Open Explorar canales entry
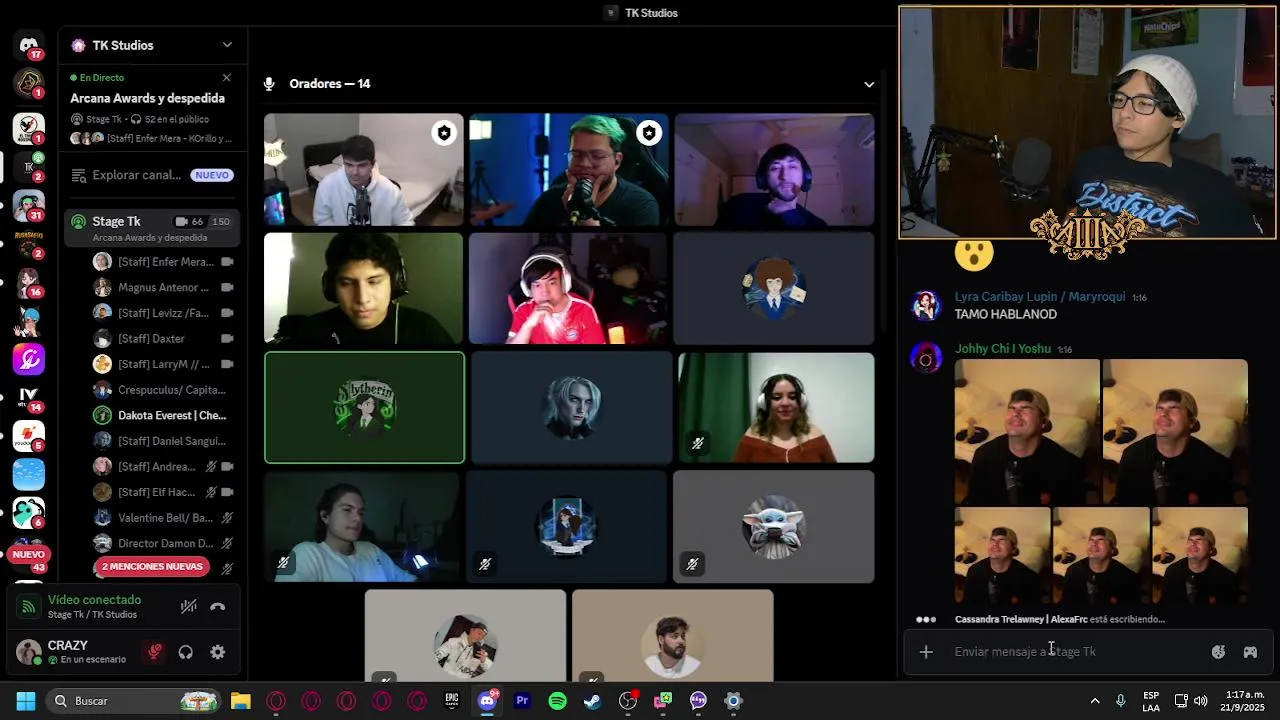 point(152,175)
